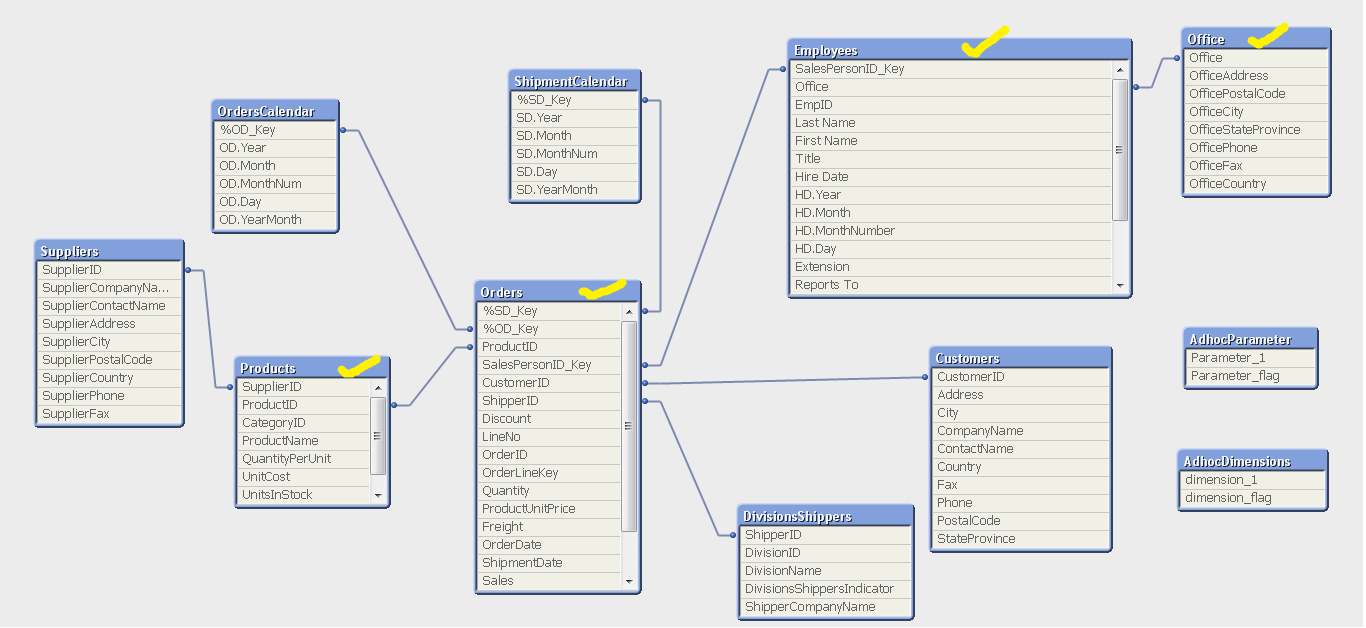
Task: Select the EmpID field in Employees
Action: pyautogui.click(x=951, y=104)
